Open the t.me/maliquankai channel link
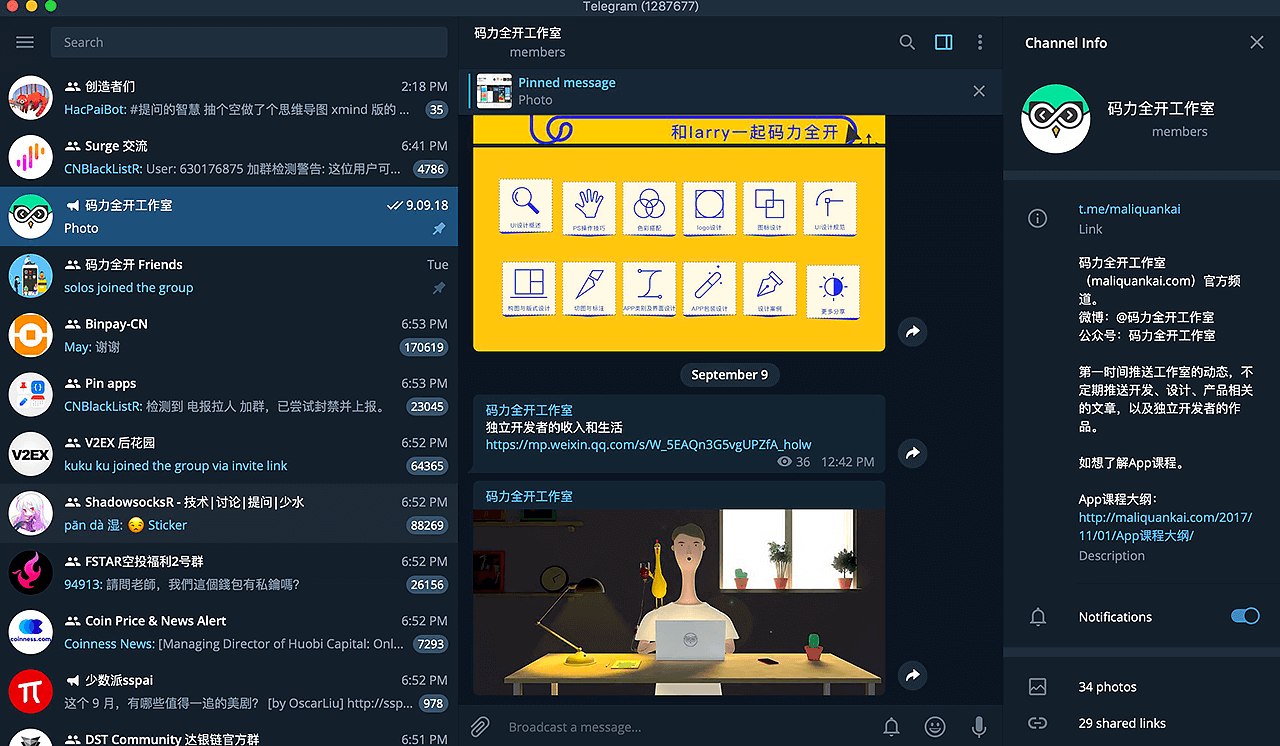 click(x=1129, y=209)
